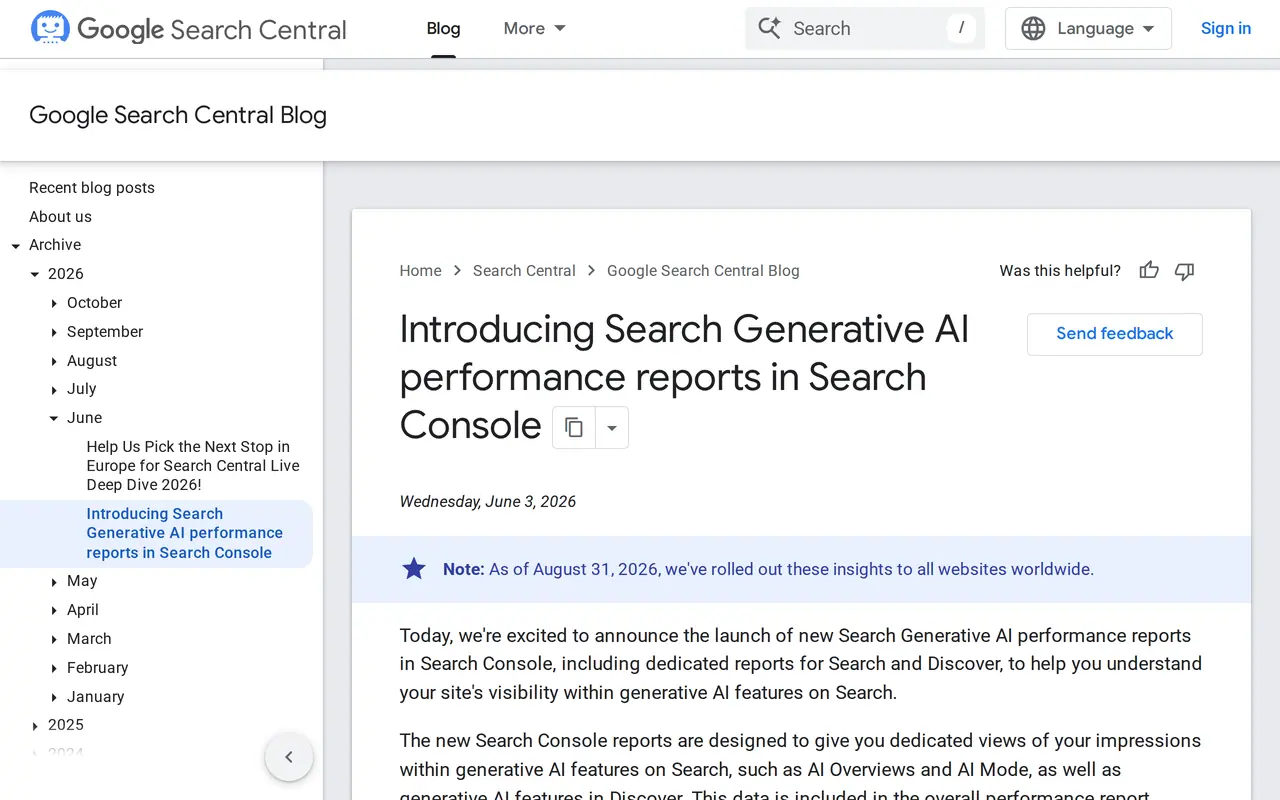Expand the April archive month
This screenshot has height=800, width=1280.
point(54,611)
